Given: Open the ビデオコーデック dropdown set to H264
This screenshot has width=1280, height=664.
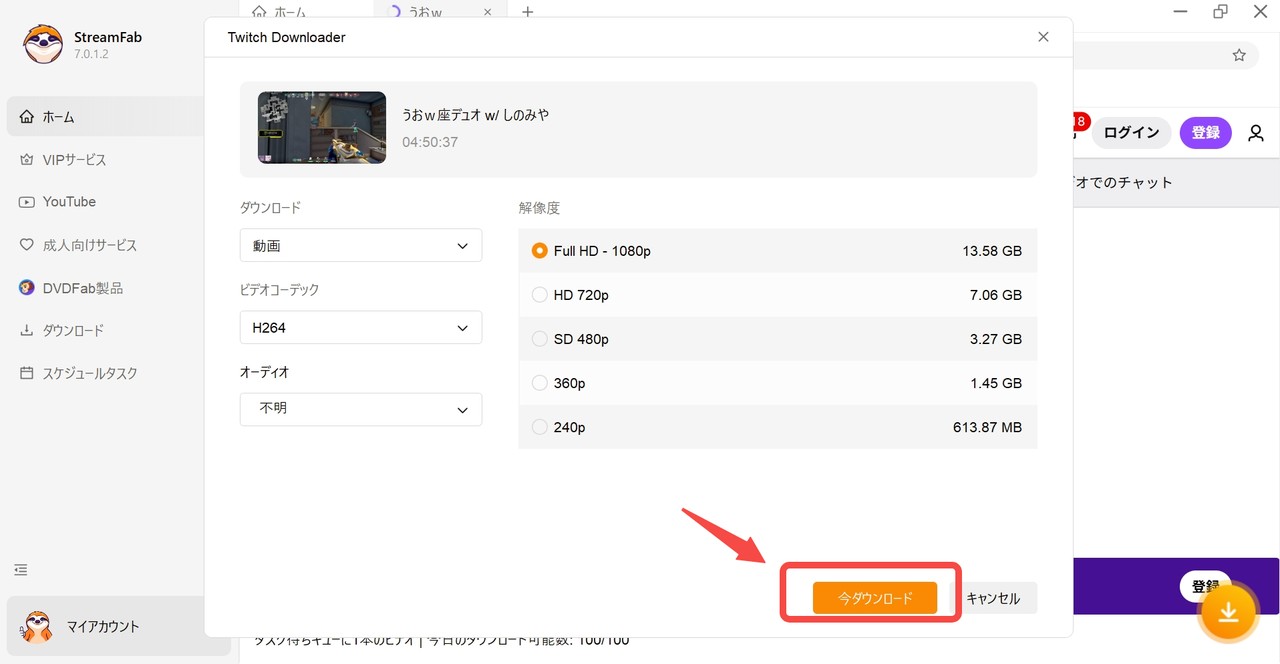Looking at the screenshot, I should 360,328.
